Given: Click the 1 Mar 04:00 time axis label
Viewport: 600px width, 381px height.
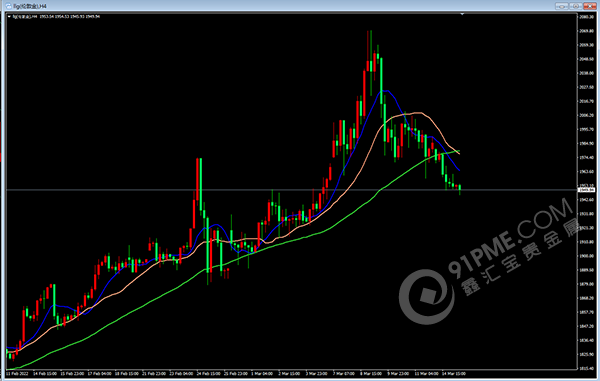Looking at the screenshot, I should pos(262,374).
